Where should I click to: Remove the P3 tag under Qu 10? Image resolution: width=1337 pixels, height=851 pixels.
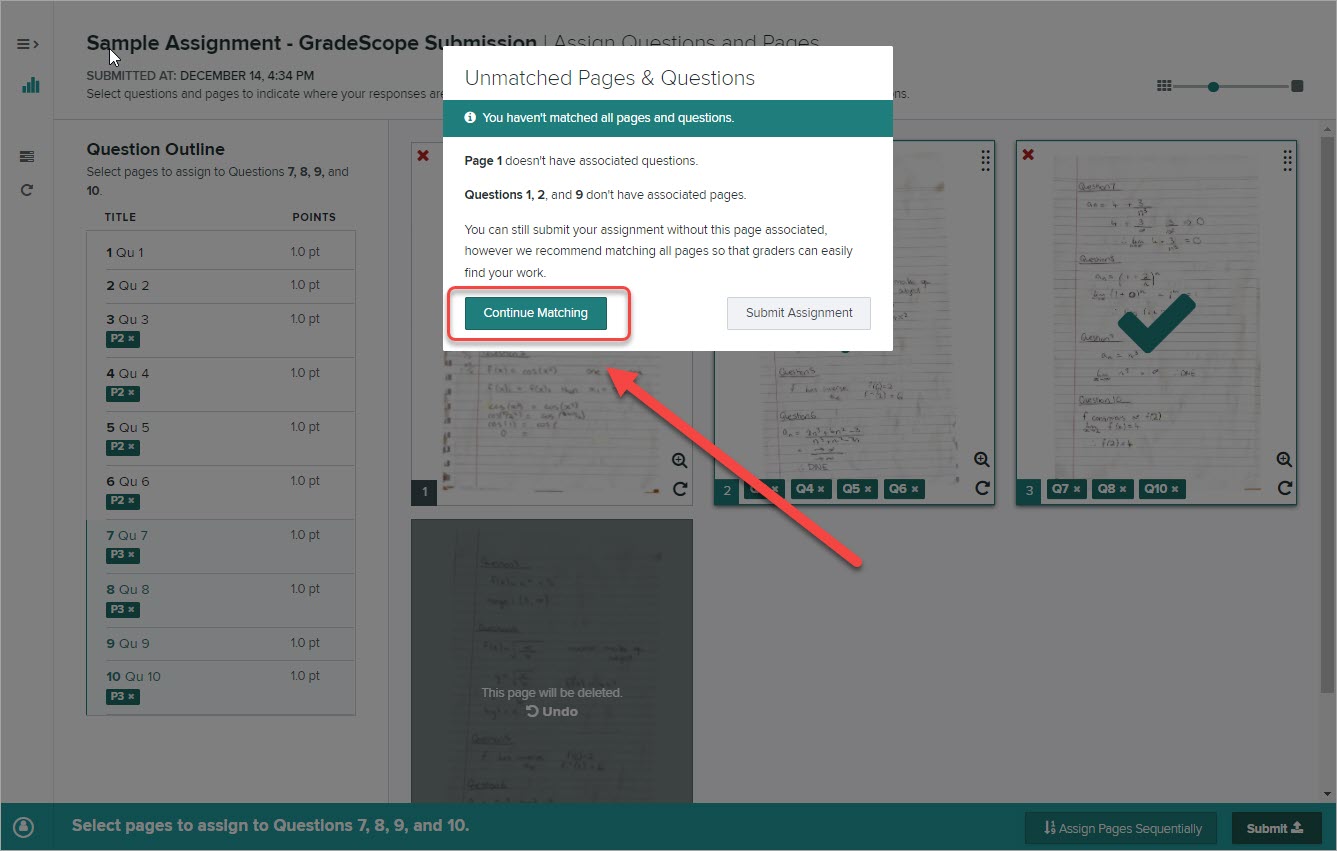point(132,697)
